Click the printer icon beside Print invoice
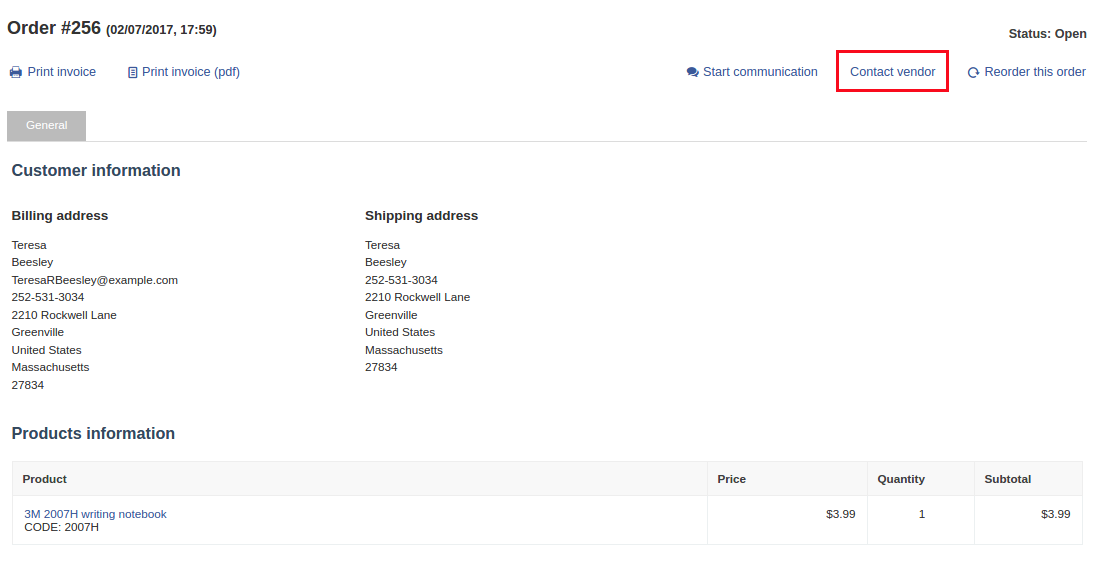 [15, 72]
